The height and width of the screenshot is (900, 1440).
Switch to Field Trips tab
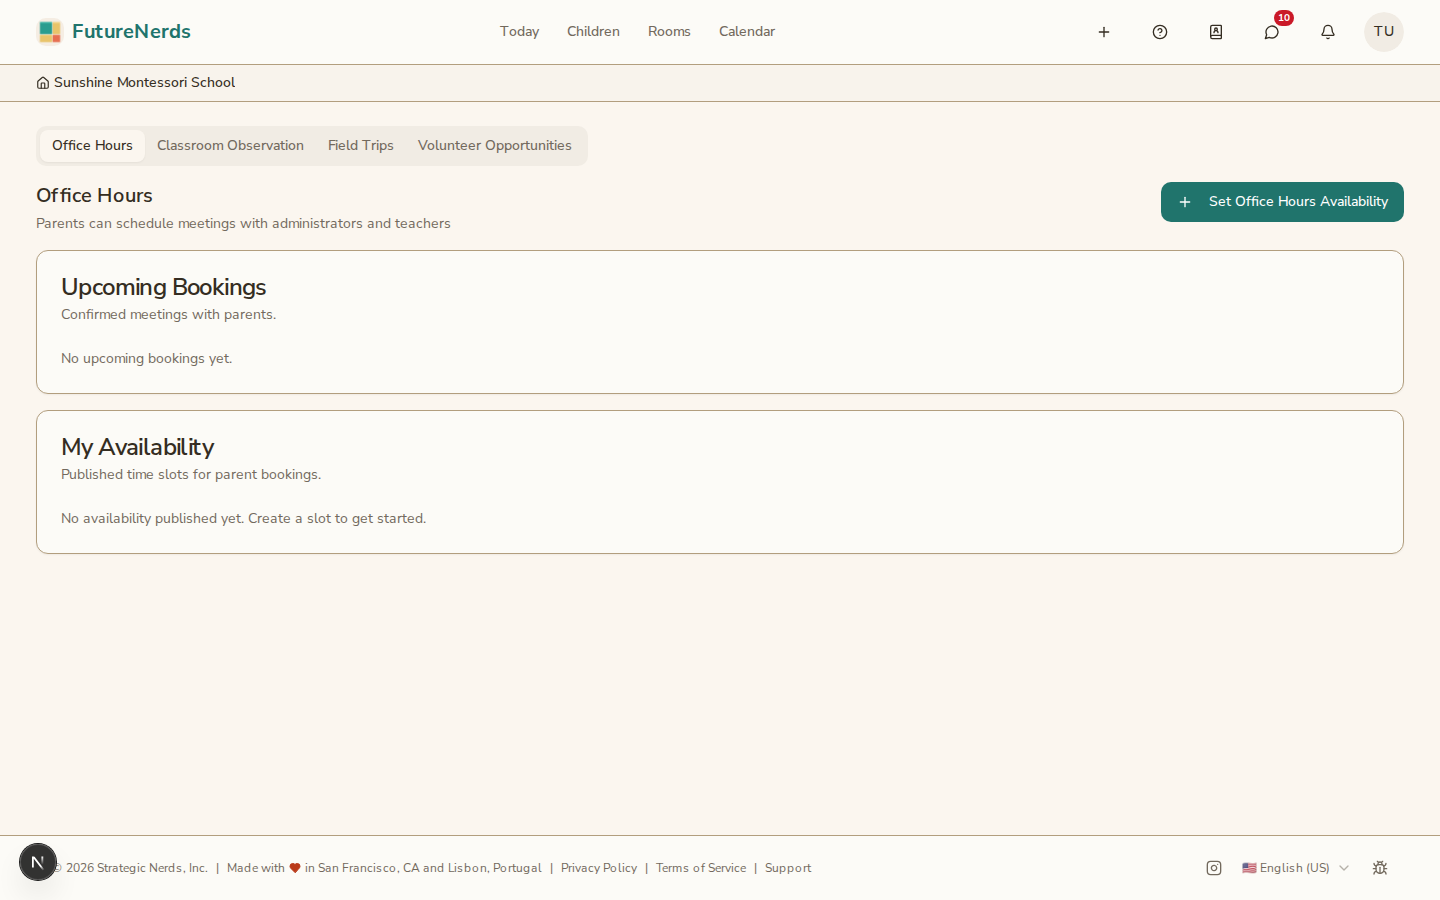361,146
